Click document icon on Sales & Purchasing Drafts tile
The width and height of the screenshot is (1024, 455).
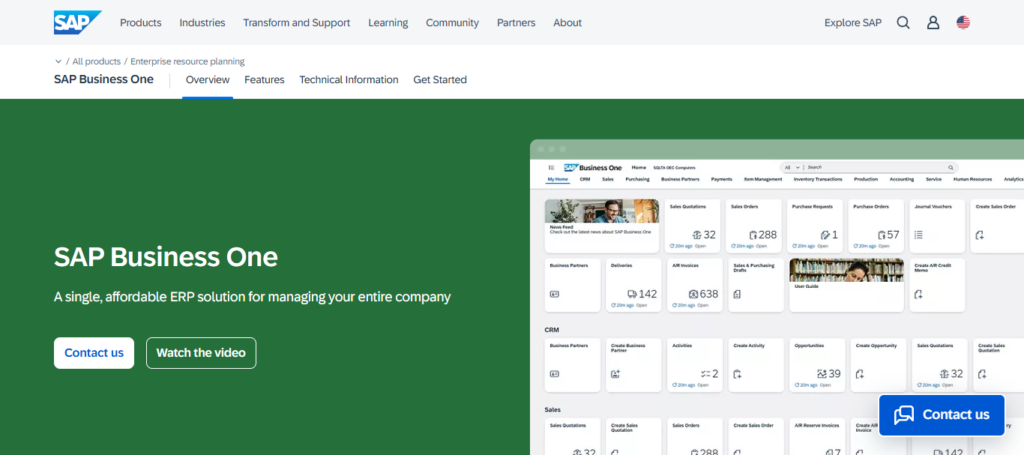click(x=737, y=294)
